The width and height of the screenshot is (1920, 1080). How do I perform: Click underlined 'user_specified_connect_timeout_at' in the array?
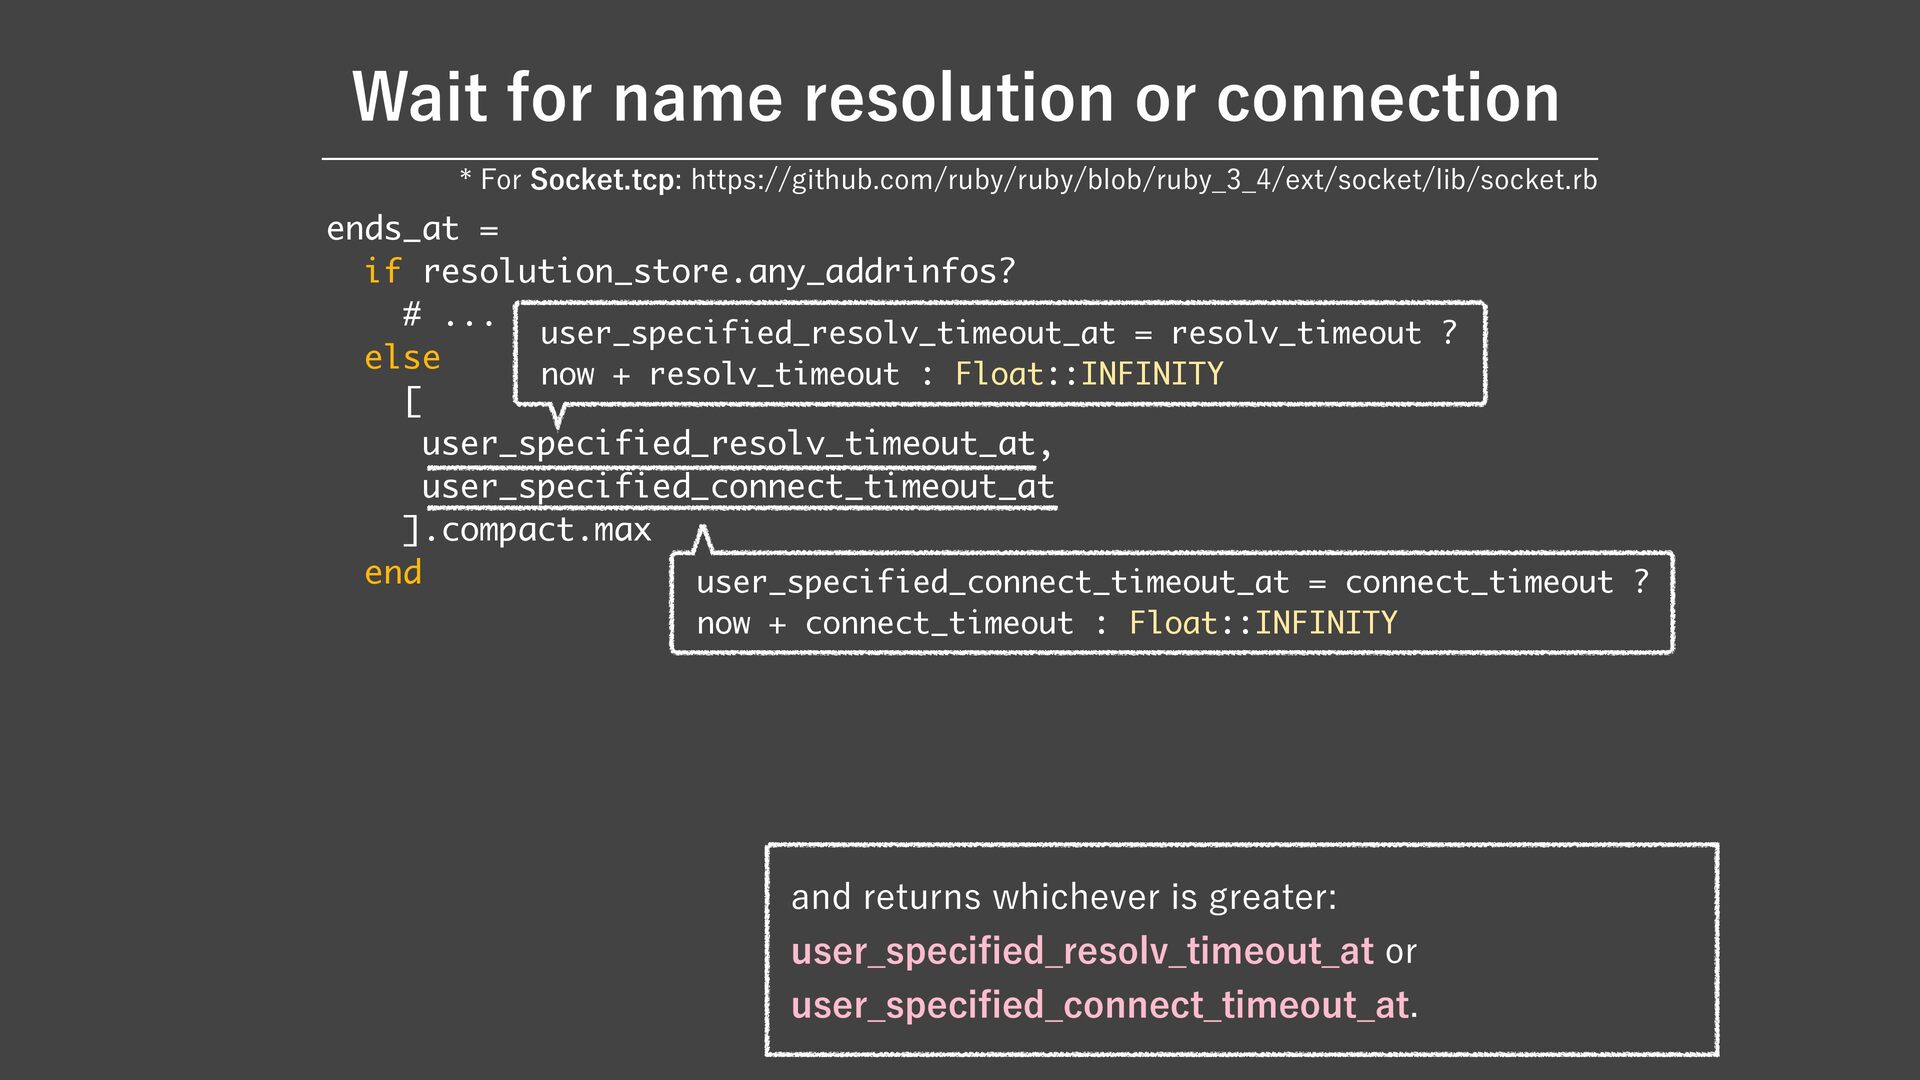pyautogui.click(x=737, y=487)
